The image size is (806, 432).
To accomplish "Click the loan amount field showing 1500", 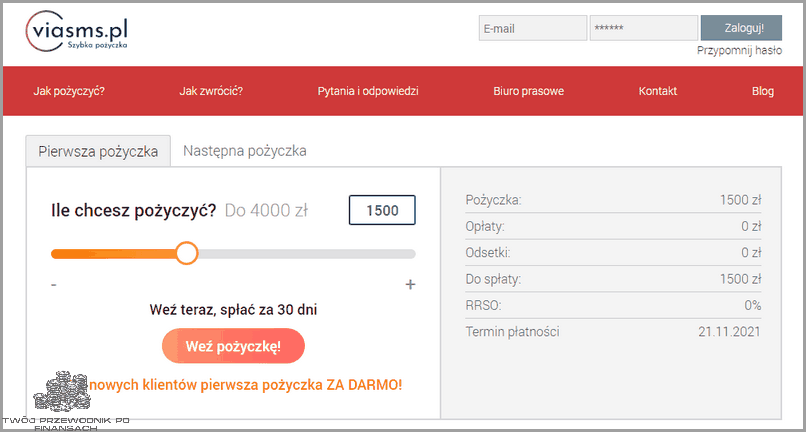I will click(x=382, y=210).
